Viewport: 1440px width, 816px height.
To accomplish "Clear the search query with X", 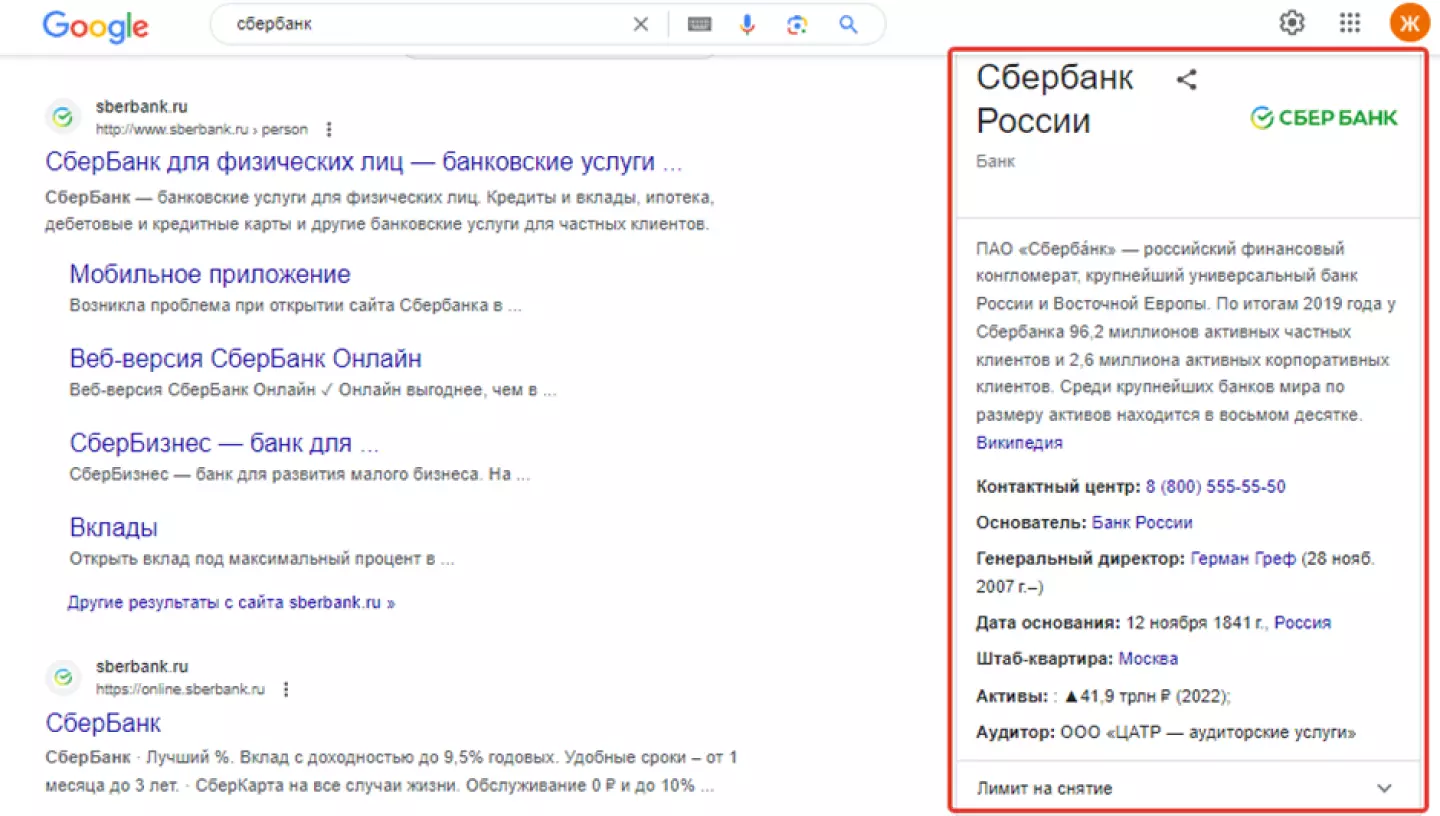I will click(x=641, y=25).
